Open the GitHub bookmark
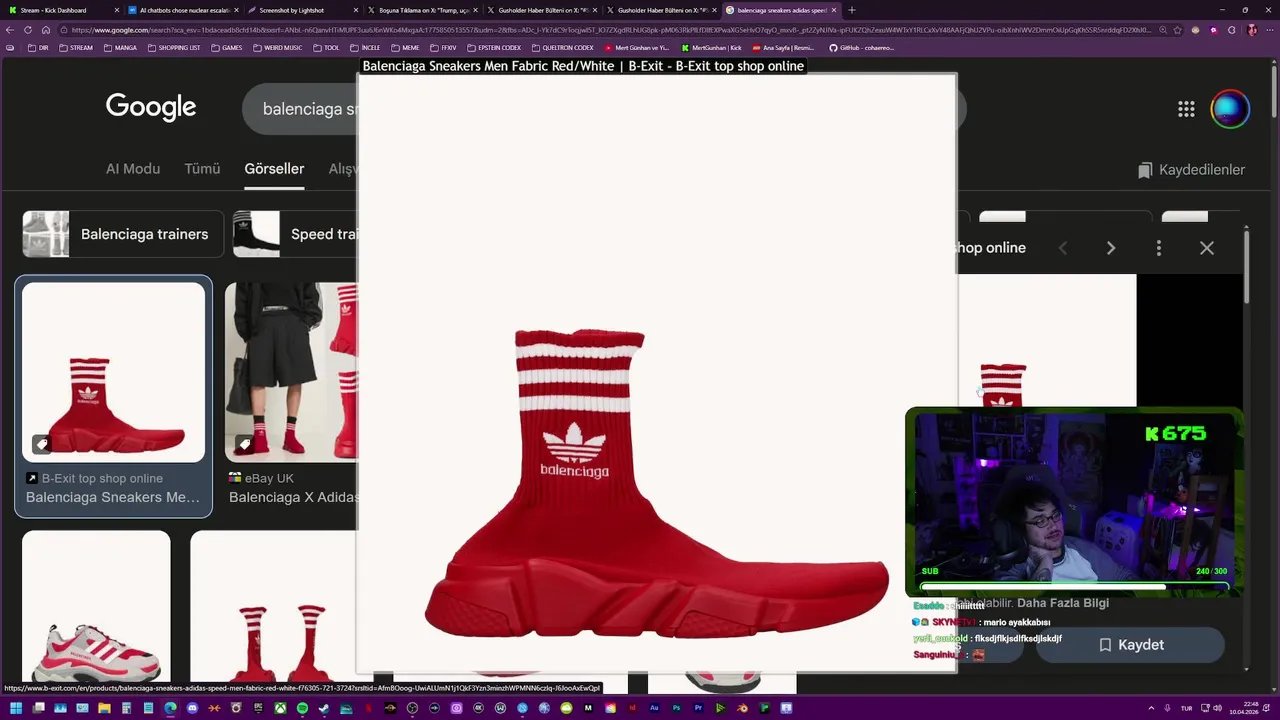Image resolution: width=1280 pixels, height=720 pixels. (861, 47)
